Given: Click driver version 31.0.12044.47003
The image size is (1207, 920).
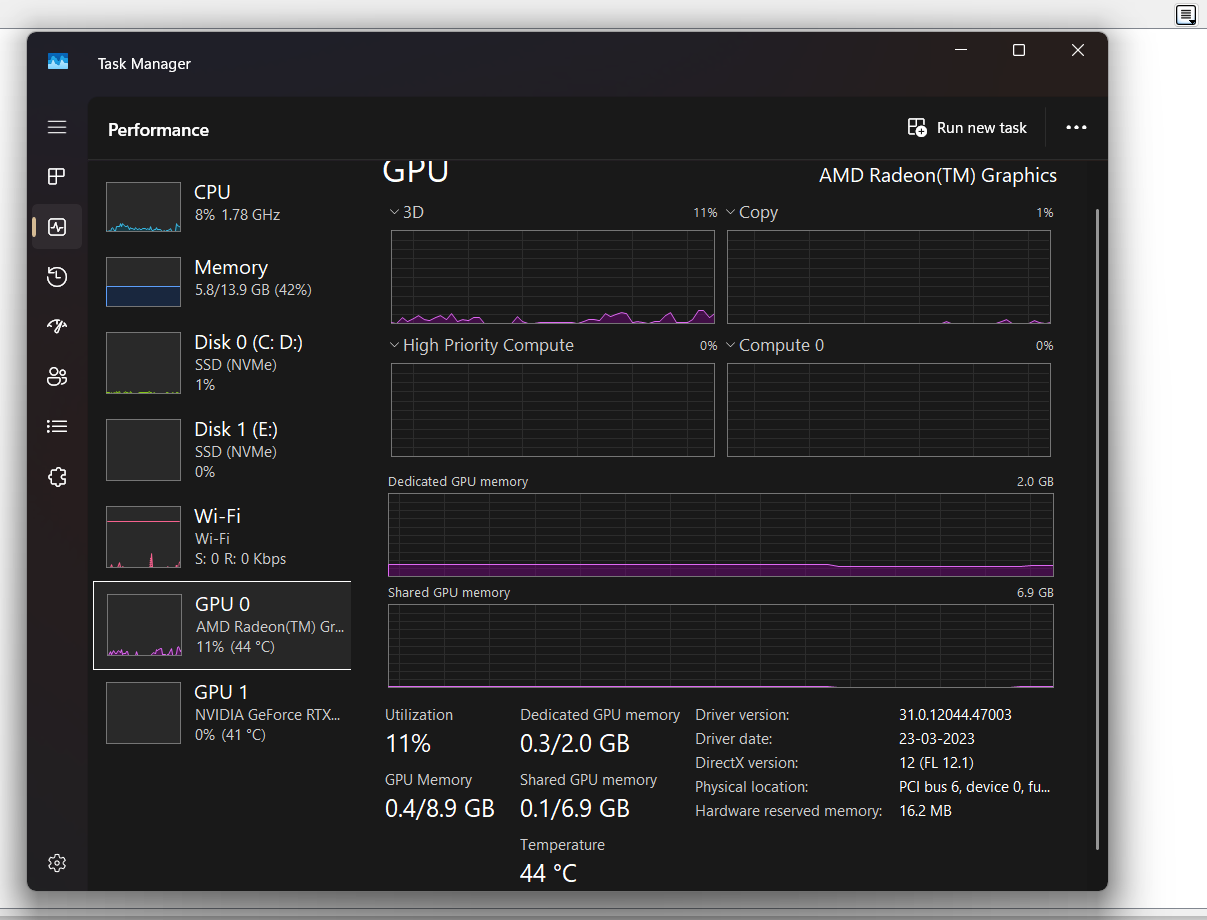Looking at the screenshot, I should click(955, 715).
